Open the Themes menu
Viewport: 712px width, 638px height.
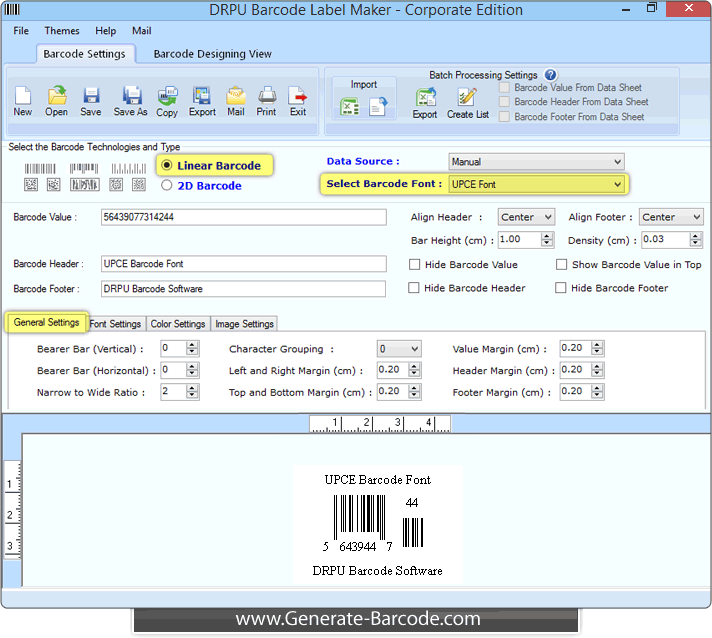[62, 31]
